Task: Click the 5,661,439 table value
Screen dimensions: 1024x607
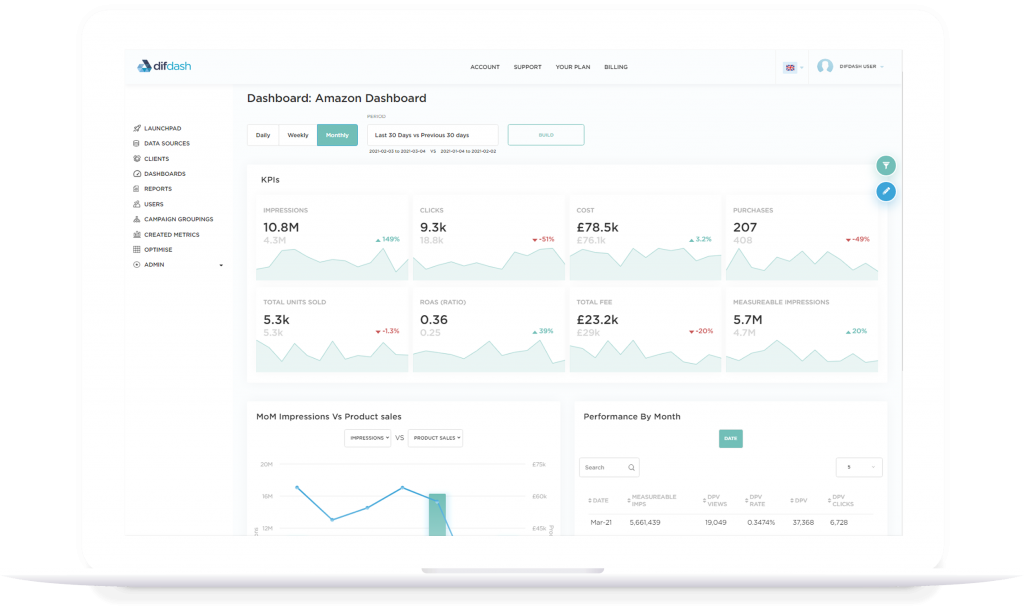Action: pyautogui.click(x=645, y=523)
